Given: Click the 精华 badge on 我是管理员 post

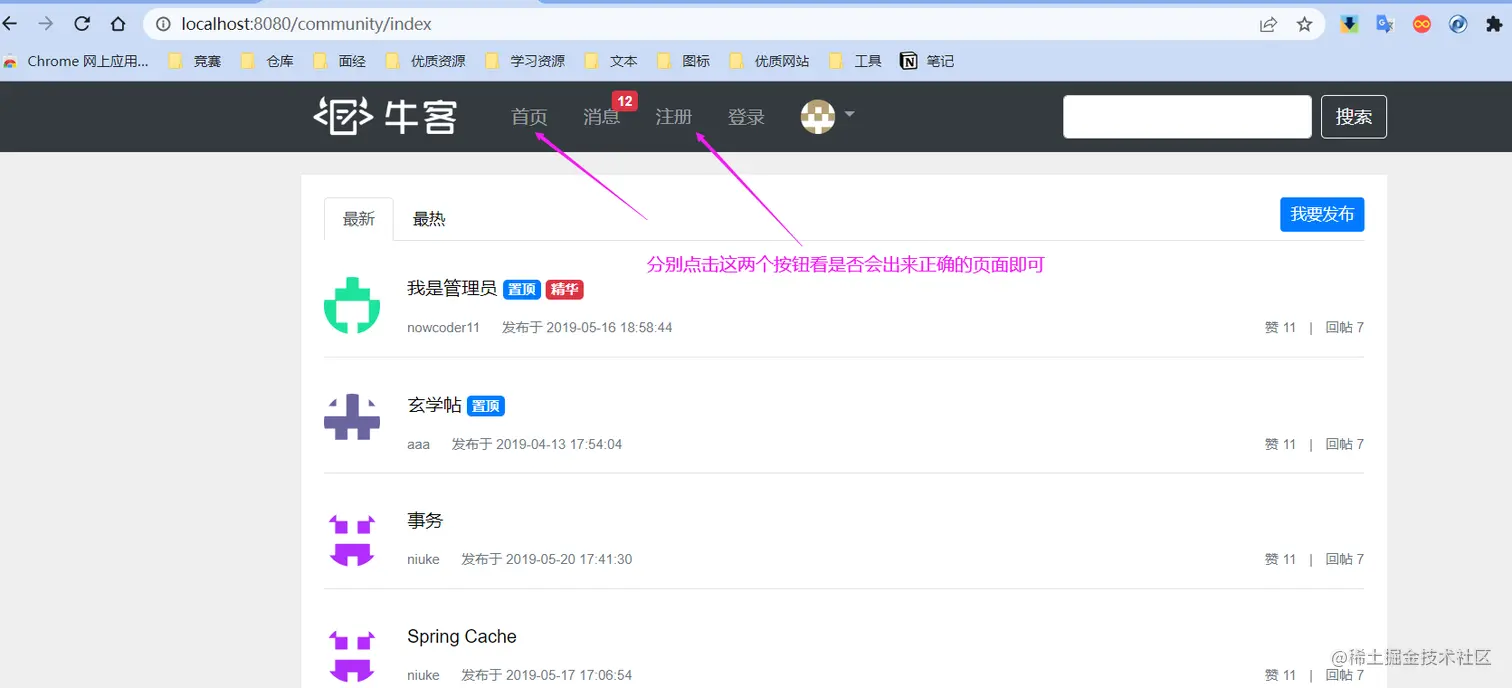Looking at the screenshot, I should click(565, 290).
